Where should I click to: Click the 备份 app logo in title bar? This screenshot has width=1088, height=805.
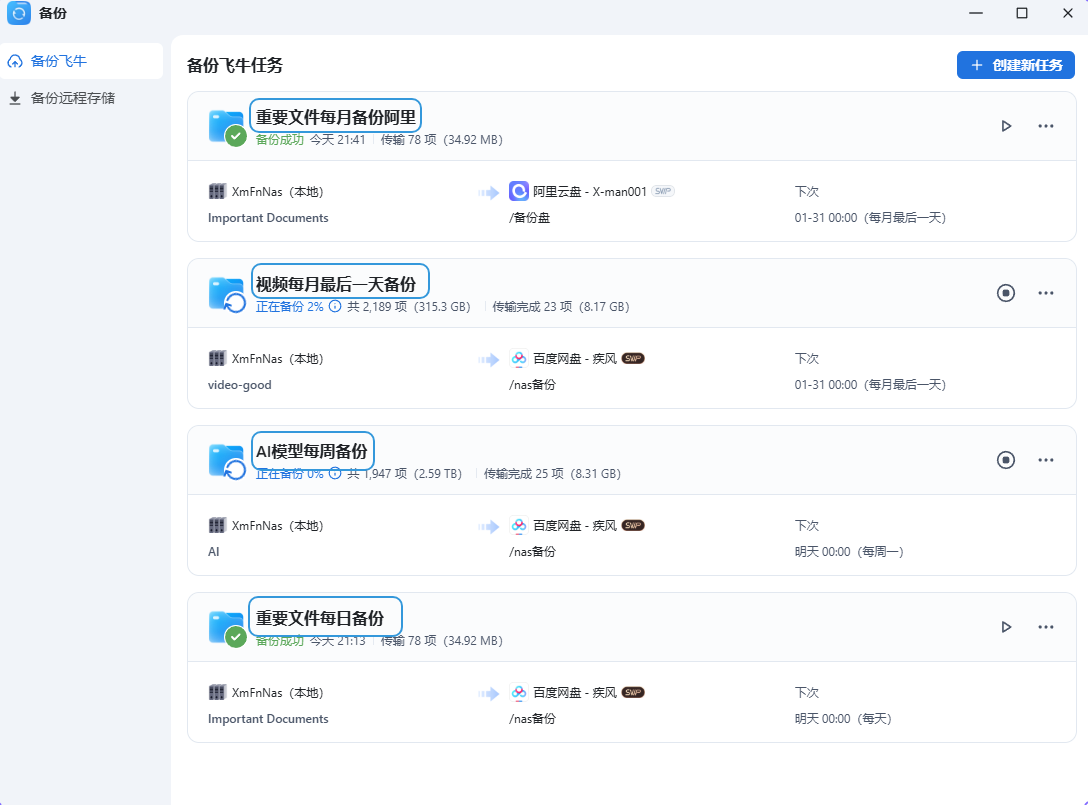click(19, 13)
